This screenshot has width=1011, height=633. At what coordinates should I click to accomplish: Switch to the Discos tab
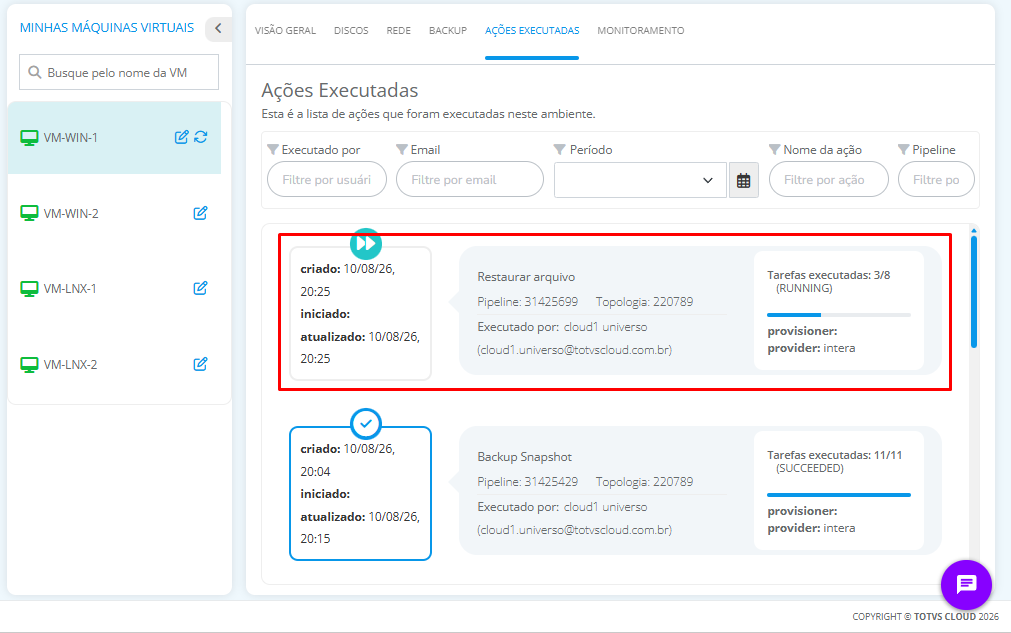351,30
